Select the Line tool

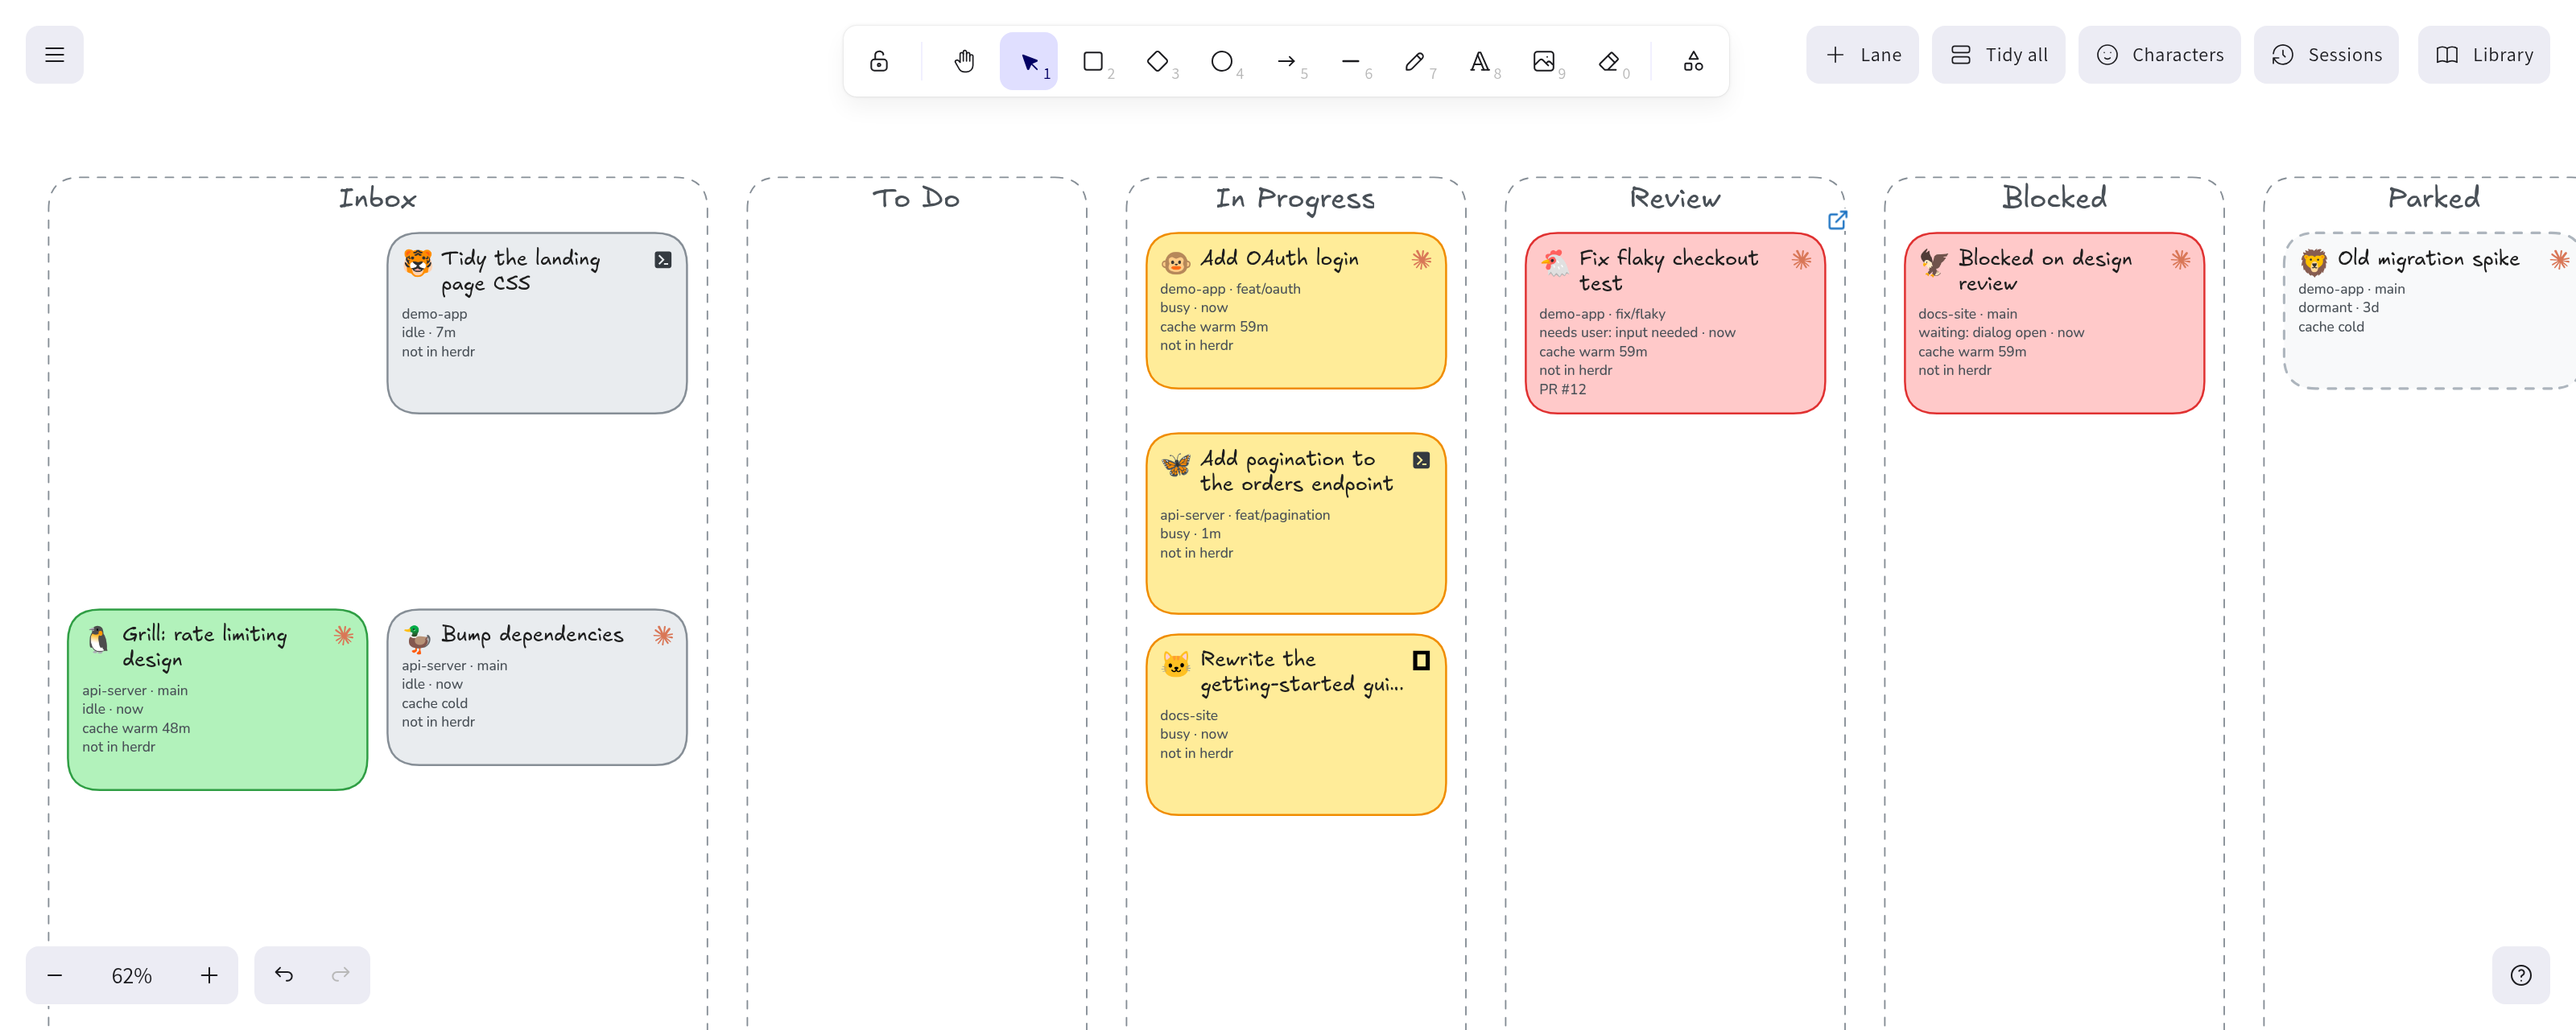click(x=1351, y=62)
